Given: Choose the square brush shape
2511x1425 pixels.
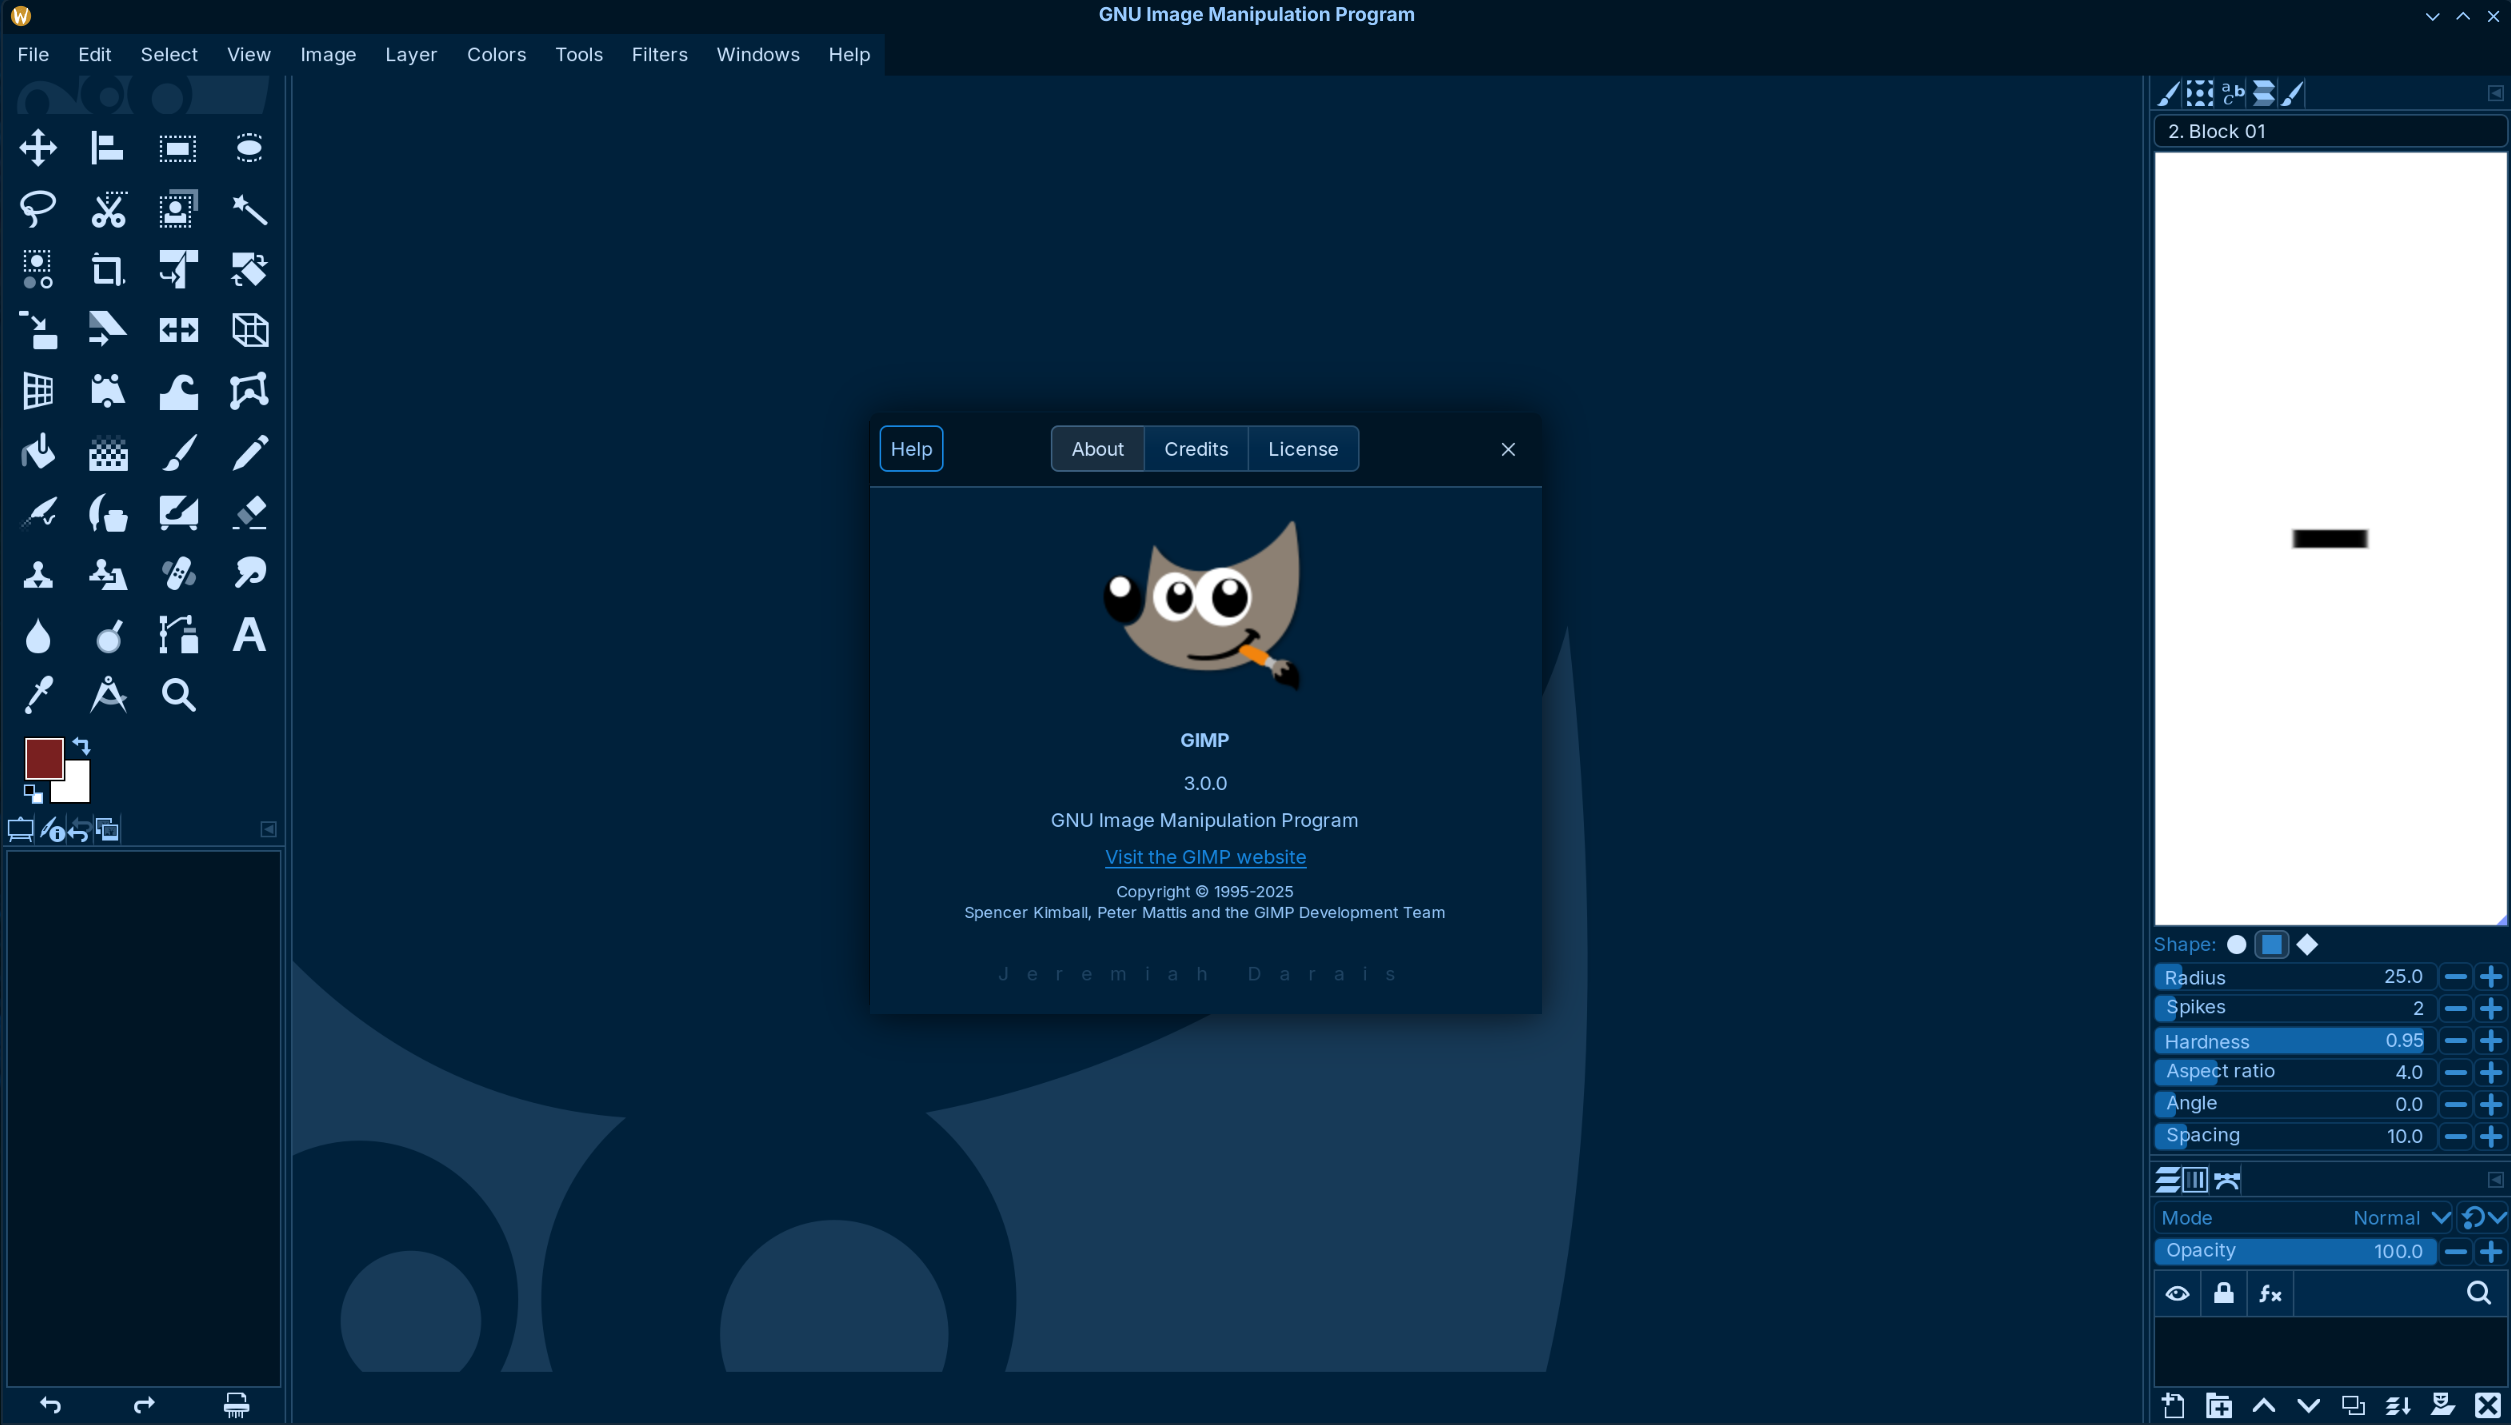Looking at the screenshot, I should pos(2271,945).
